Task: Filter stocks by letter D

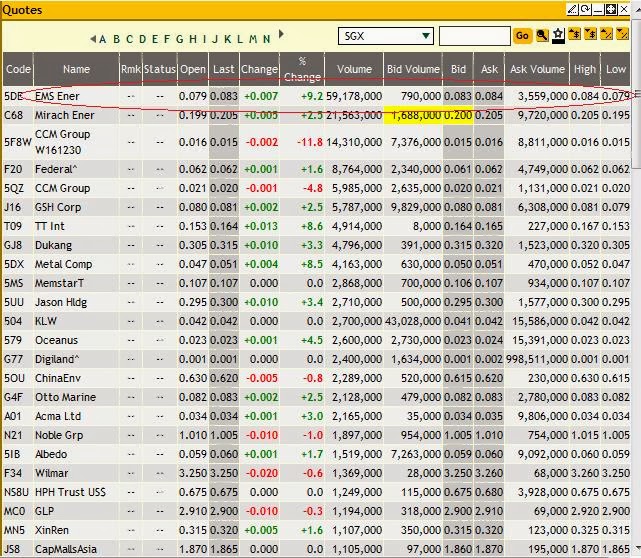Action: coord(143,39)
